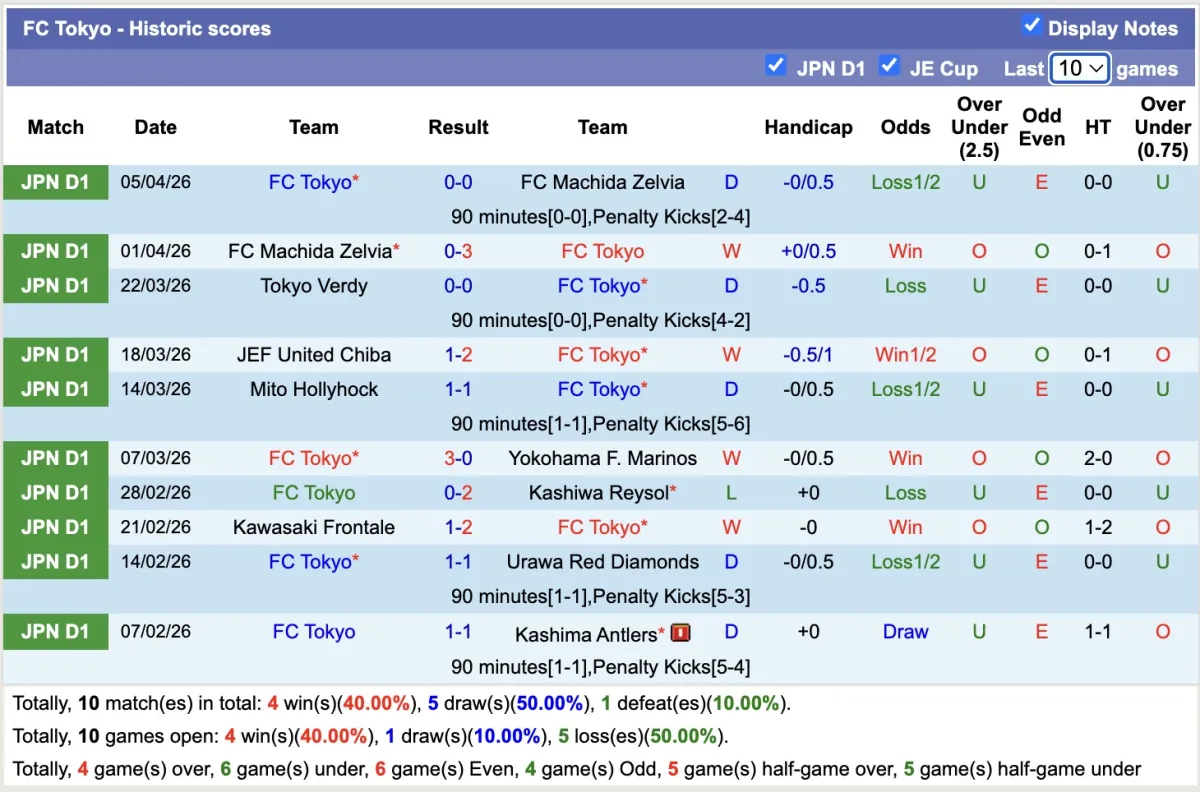This screenshot has height=792, width=1200.
Task: Click the red card icon beside Kashima Antlers
Action: point(681,633)
